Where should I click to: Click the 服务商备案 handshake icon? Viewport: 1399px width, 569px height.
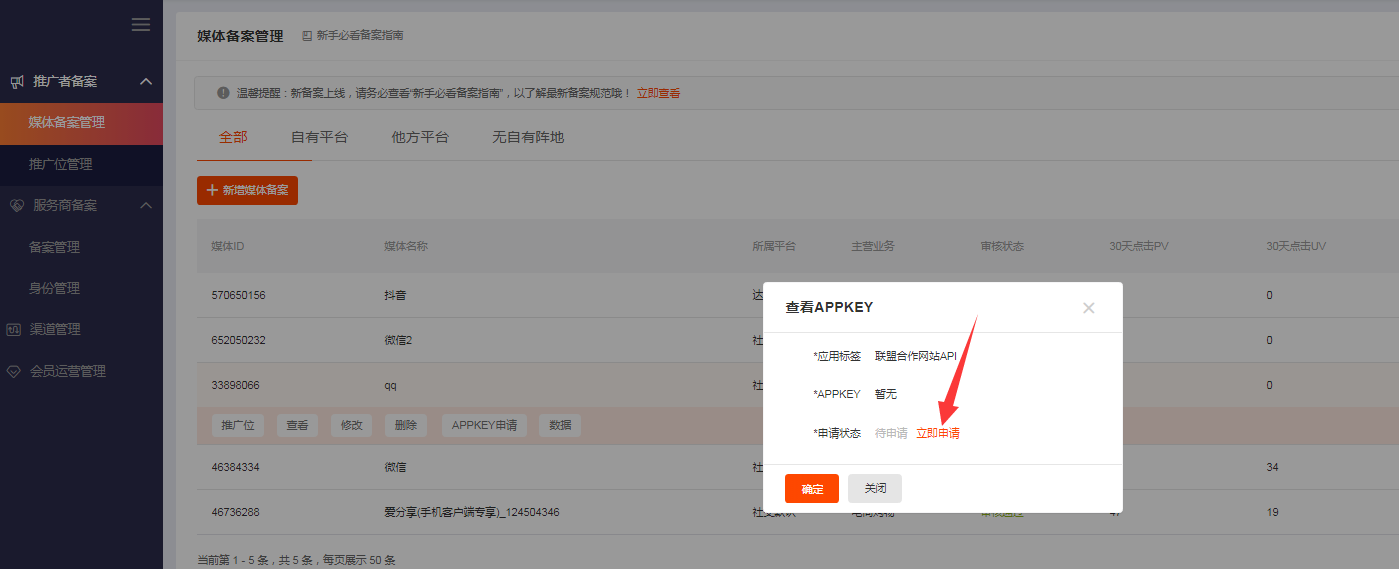point(16,205)
